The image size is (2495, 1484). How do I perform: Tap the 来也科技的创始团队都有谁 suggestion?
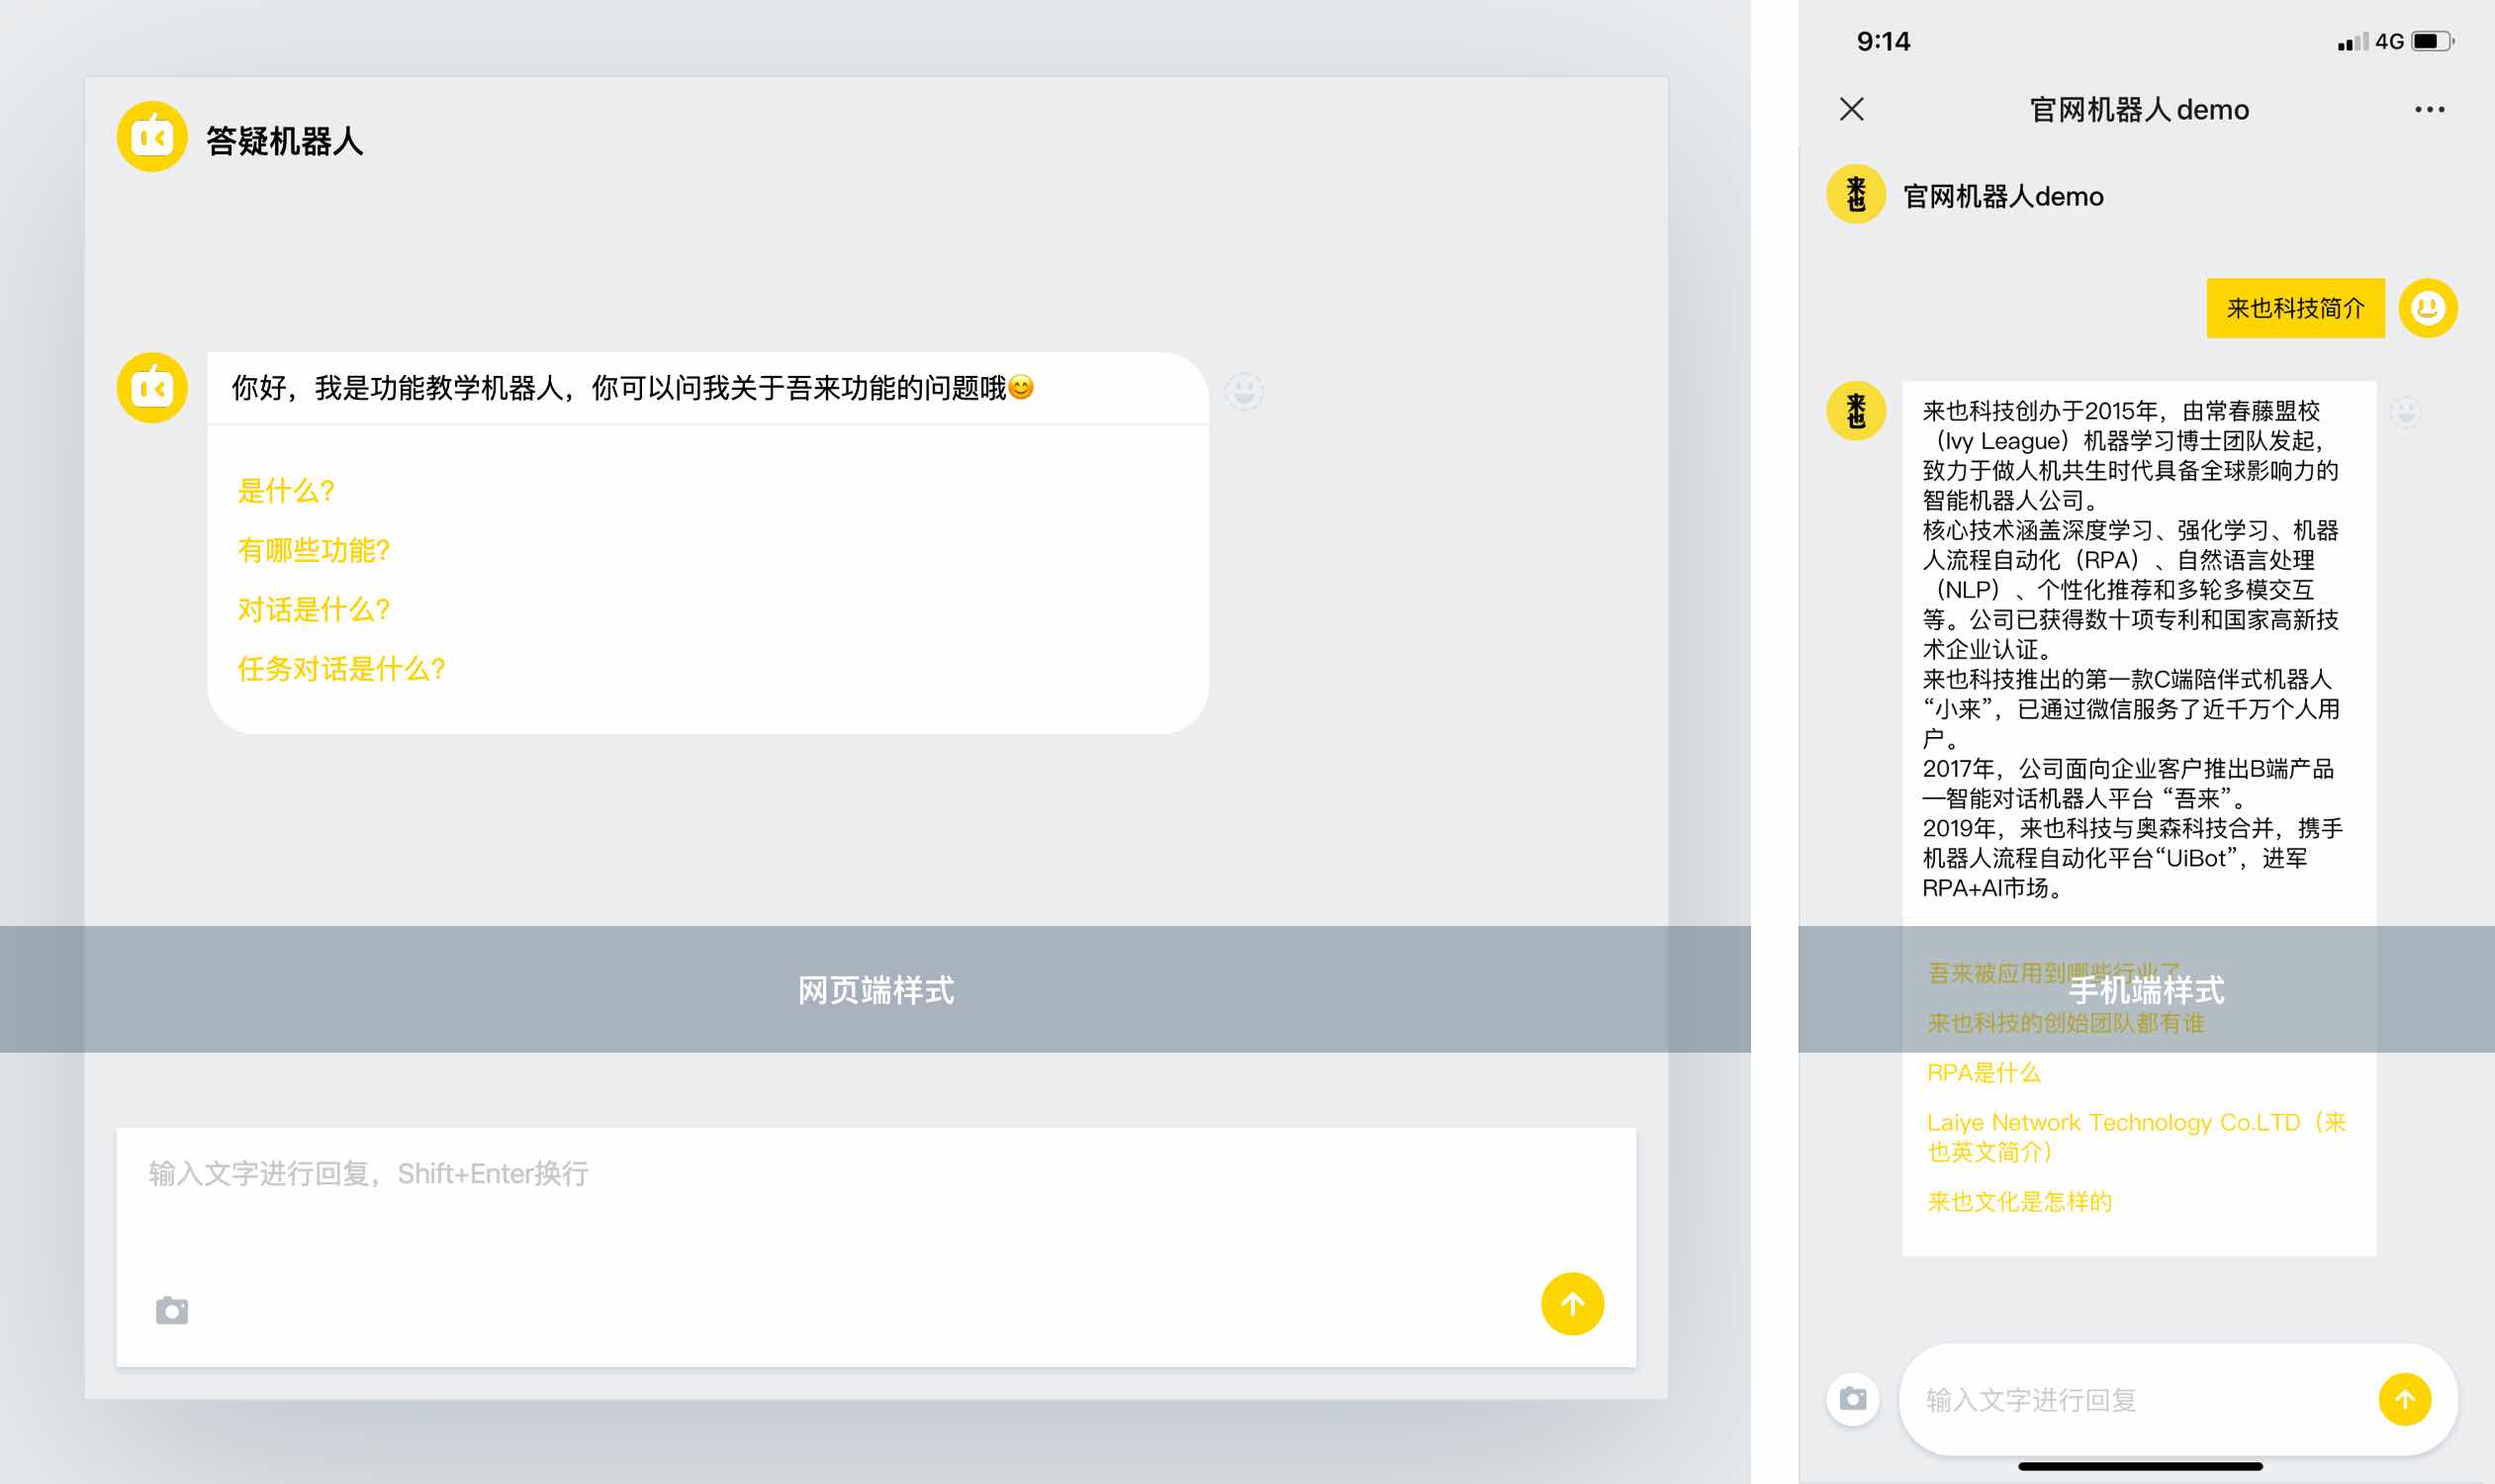[x=2066, y=1023]
